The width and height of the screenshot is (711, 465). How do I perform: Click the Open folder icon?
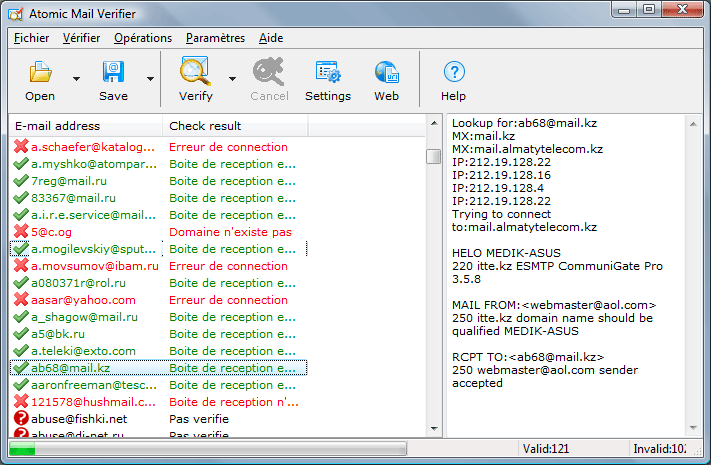[x=40, y=72]
